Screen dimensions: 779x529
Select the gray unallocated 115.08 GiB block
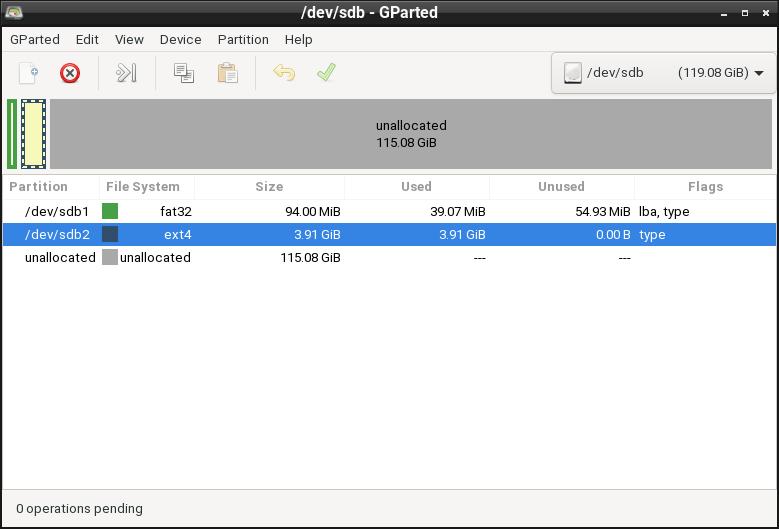click(x=411, y=134)
